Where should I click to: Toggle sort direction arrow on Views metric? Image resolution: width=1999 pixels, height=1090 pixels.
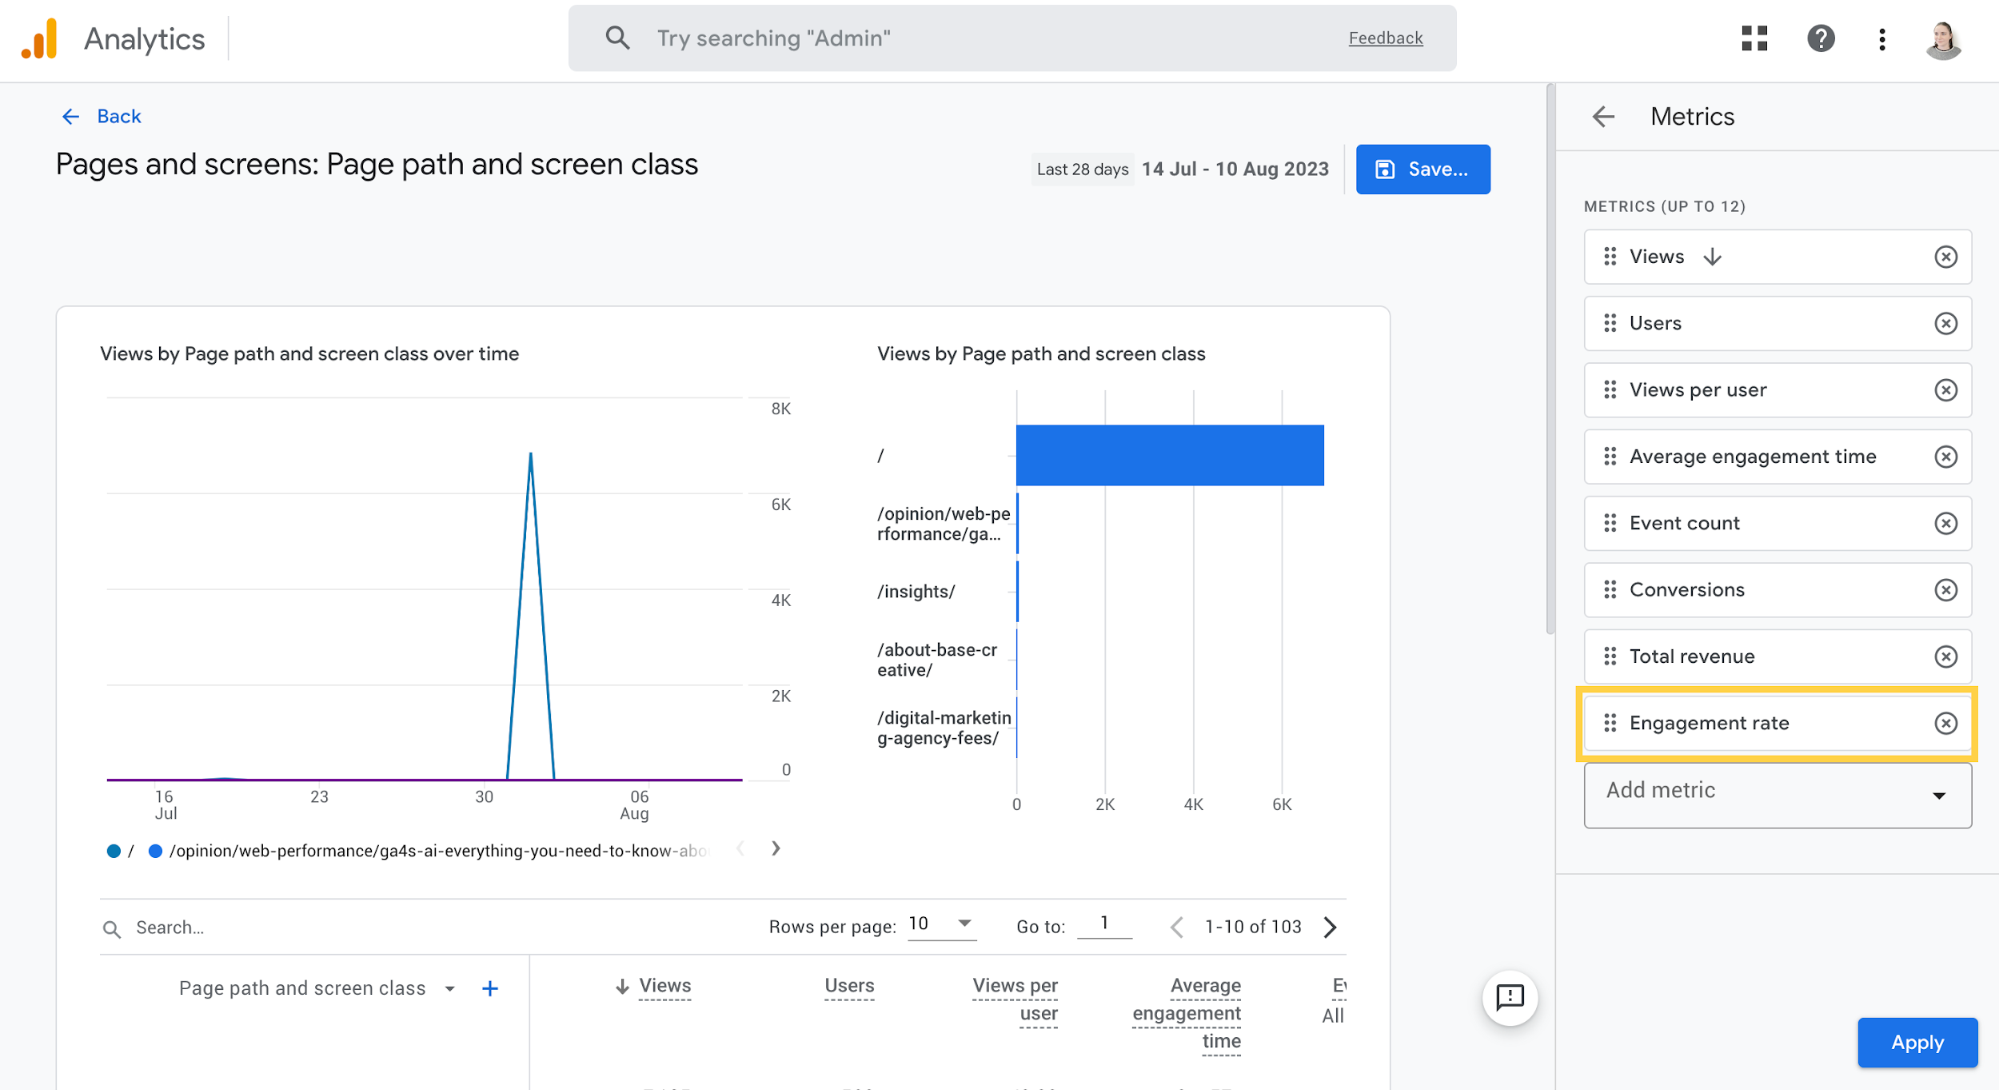click(x=1712, y=256)
